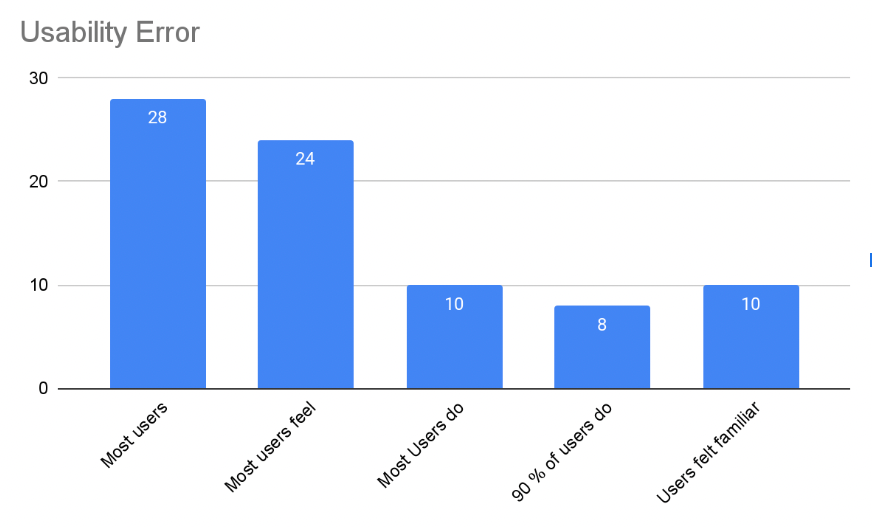Image resolution: width=872 pixels, height=527 pixels.
Task: Click the data label 24
Action: (x=306, y=158)
